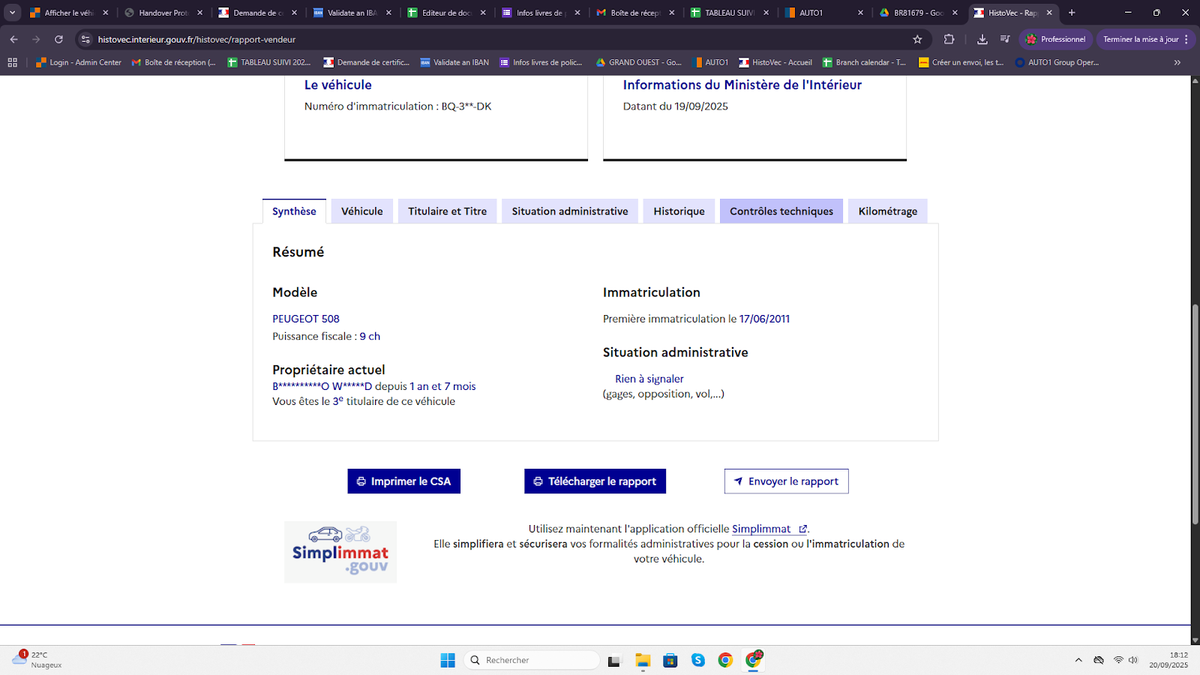Open the browser extensions puzzle icon
Screen dimensions: 1200x675
949,39
